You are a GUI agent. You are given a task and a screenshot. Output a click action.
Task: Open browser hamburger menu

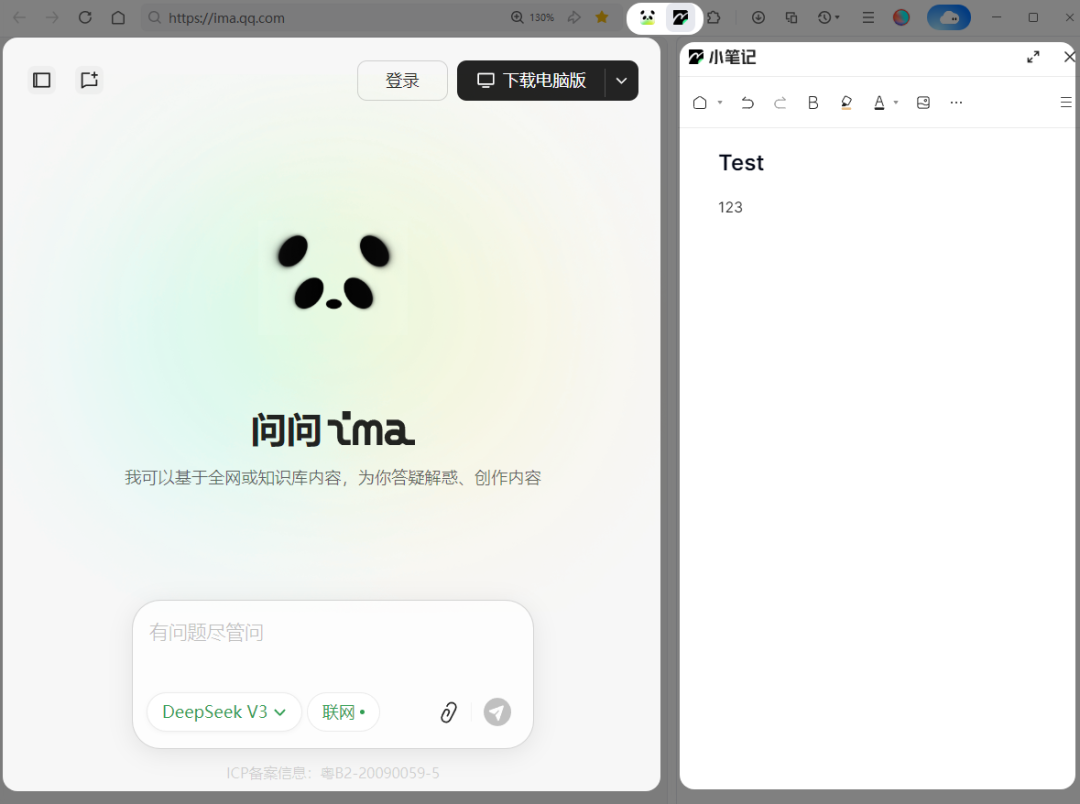[868, 18]
